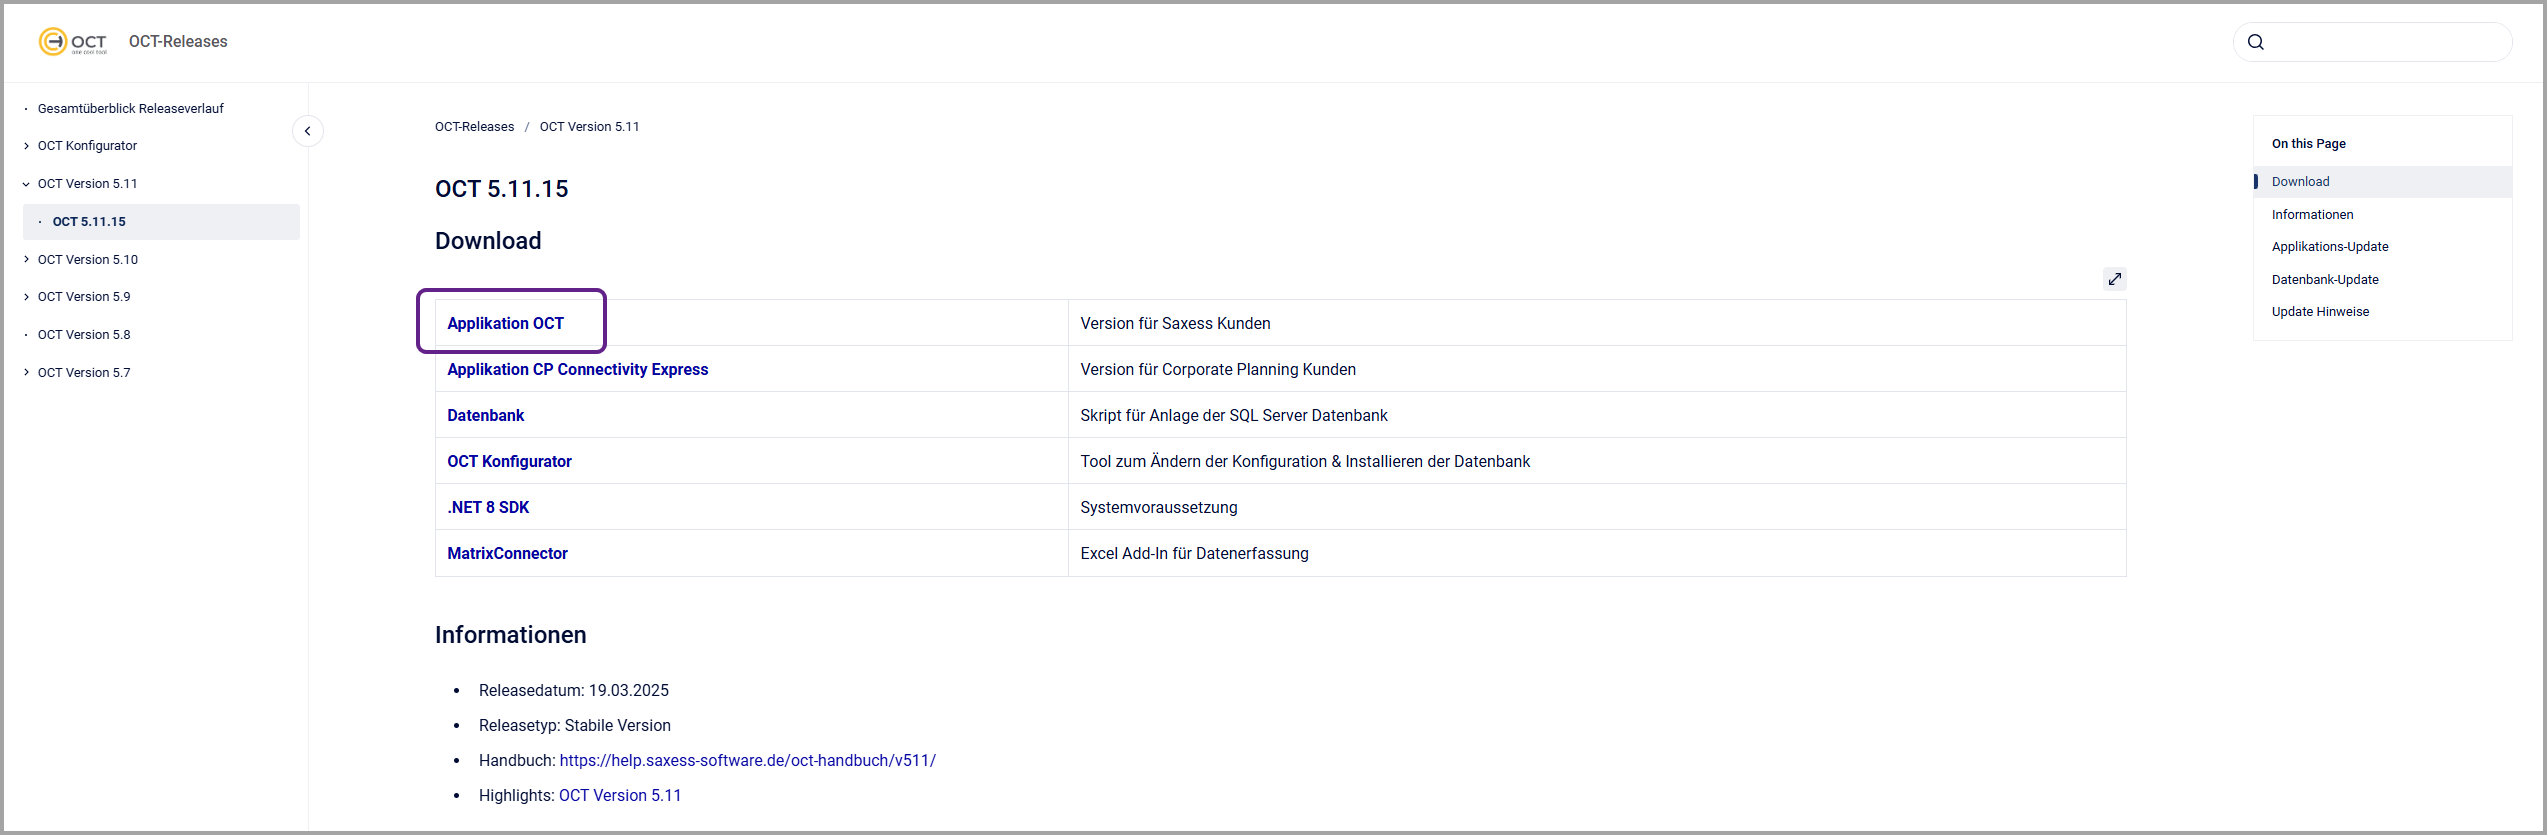Open OCT Konfigurator sidebar entry
The height and width of the screenshot is (835, 2547).
pos(87,146)
